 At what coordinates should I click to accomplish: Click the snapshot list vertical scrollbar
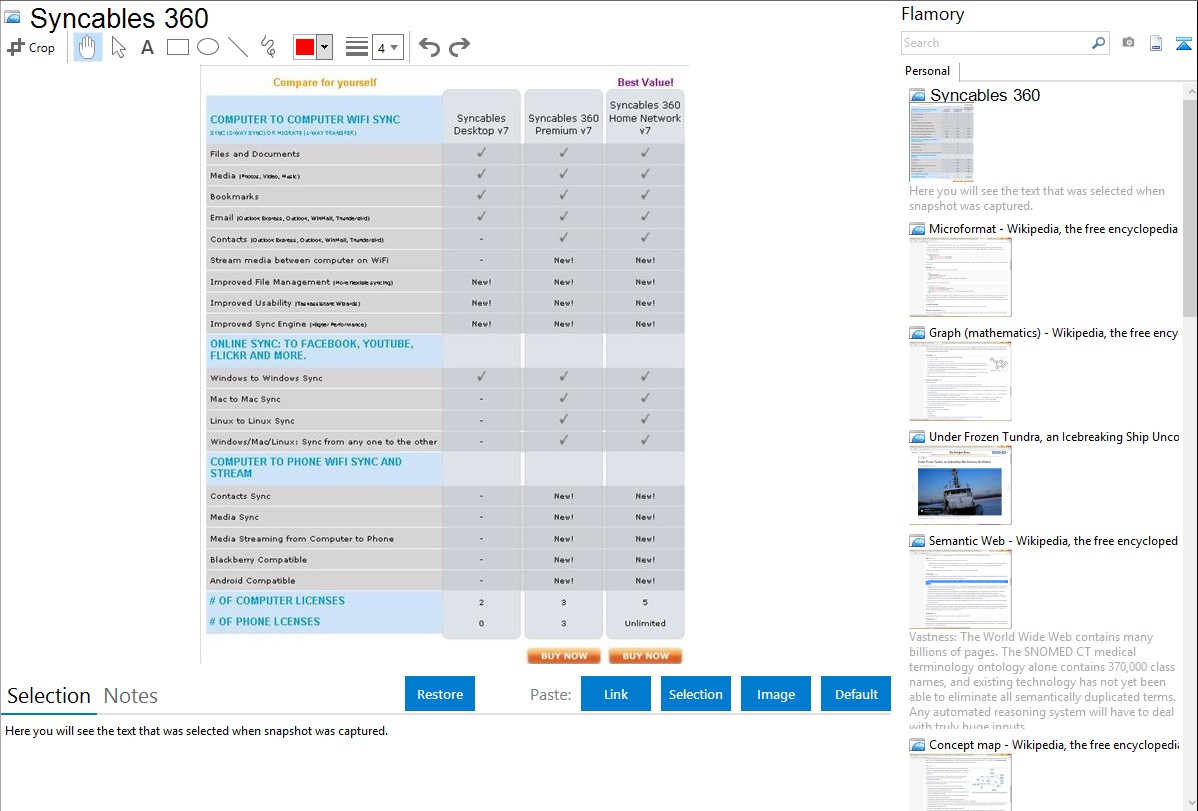pos(1190,206)
